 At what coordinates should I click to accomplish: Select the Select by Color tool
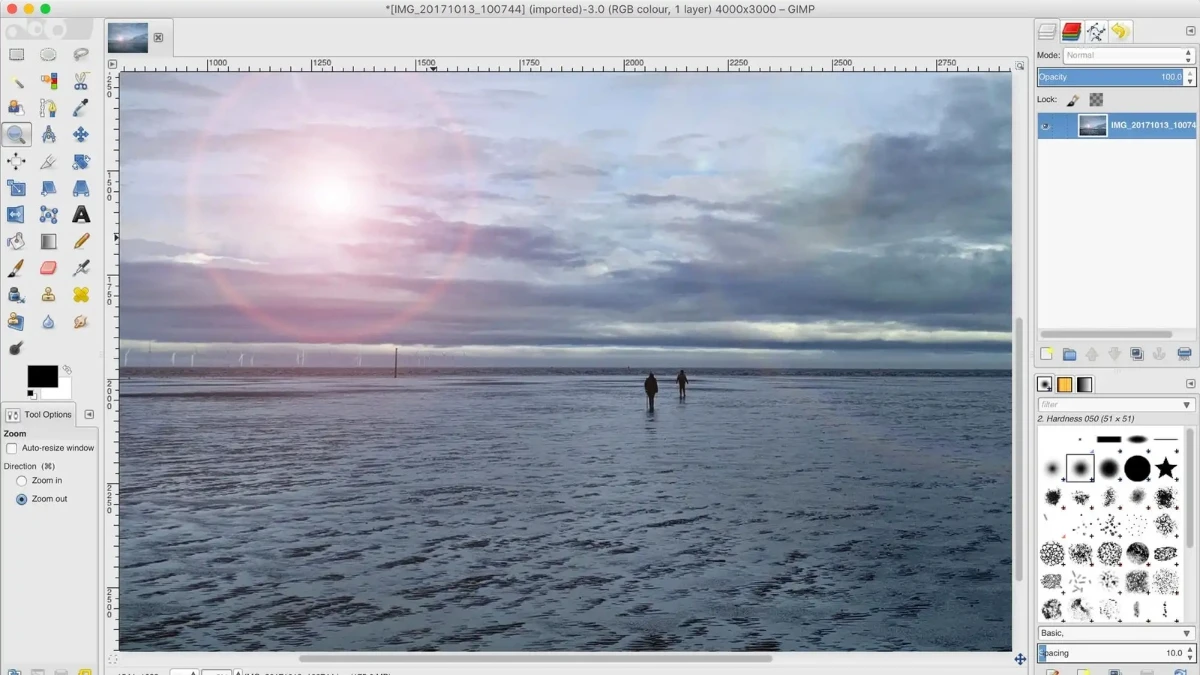48,81
